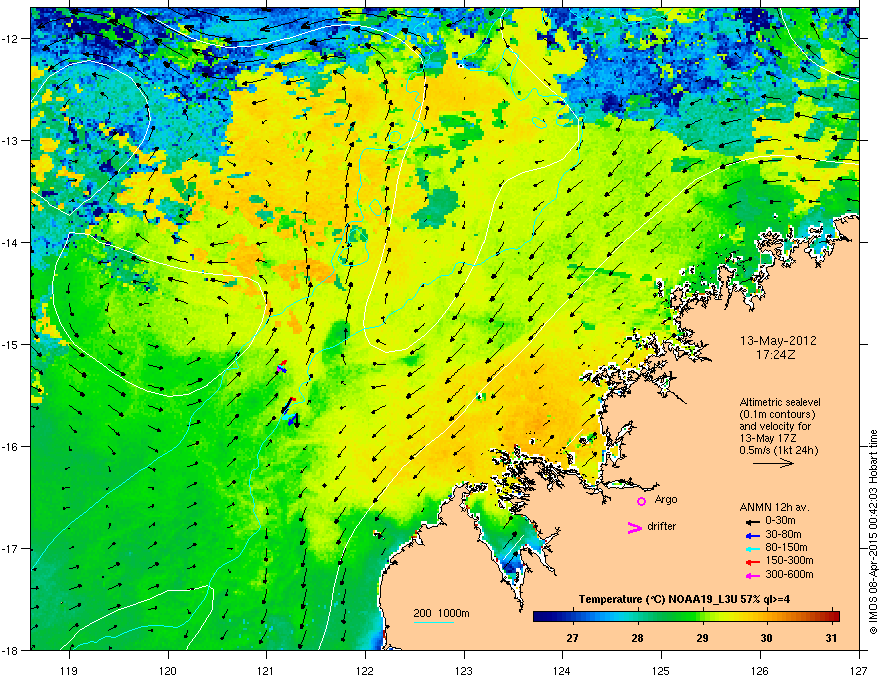Click the latitude axis label -12
This screenshot has width=880, height=680.
click(10, 39)
